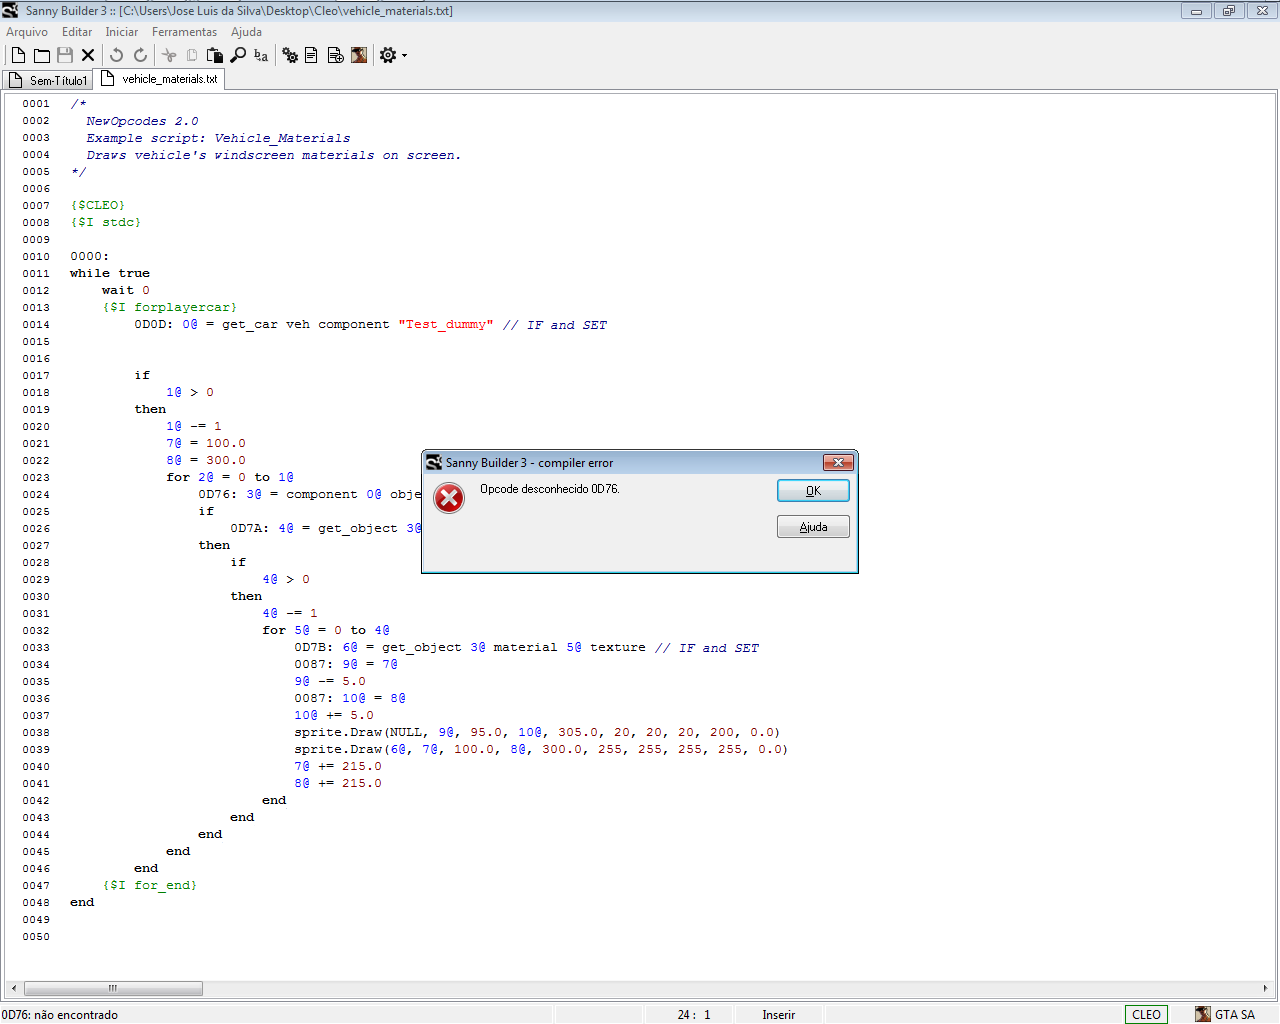This screenshot has width=1280, height=1024.
Task: Open the settings gear dropdown arrow
Action: 404,56
